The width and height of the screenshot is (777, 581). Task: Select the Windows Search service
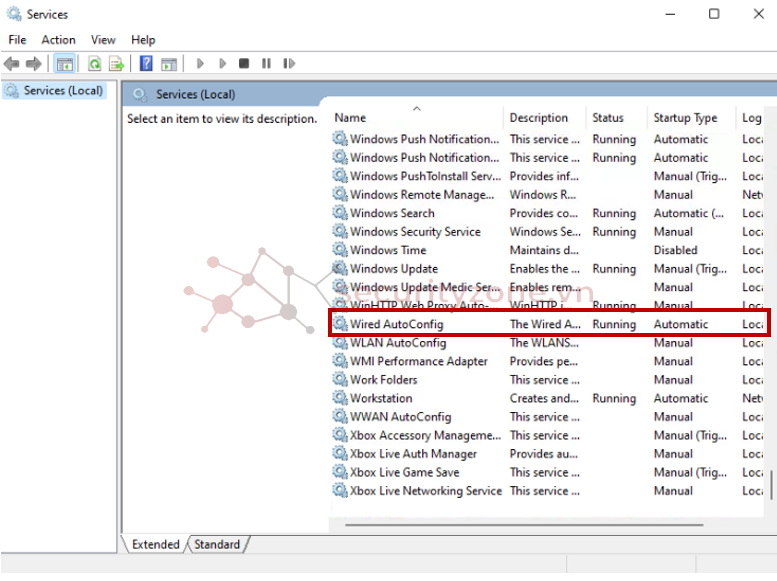(x=549, y=213)
